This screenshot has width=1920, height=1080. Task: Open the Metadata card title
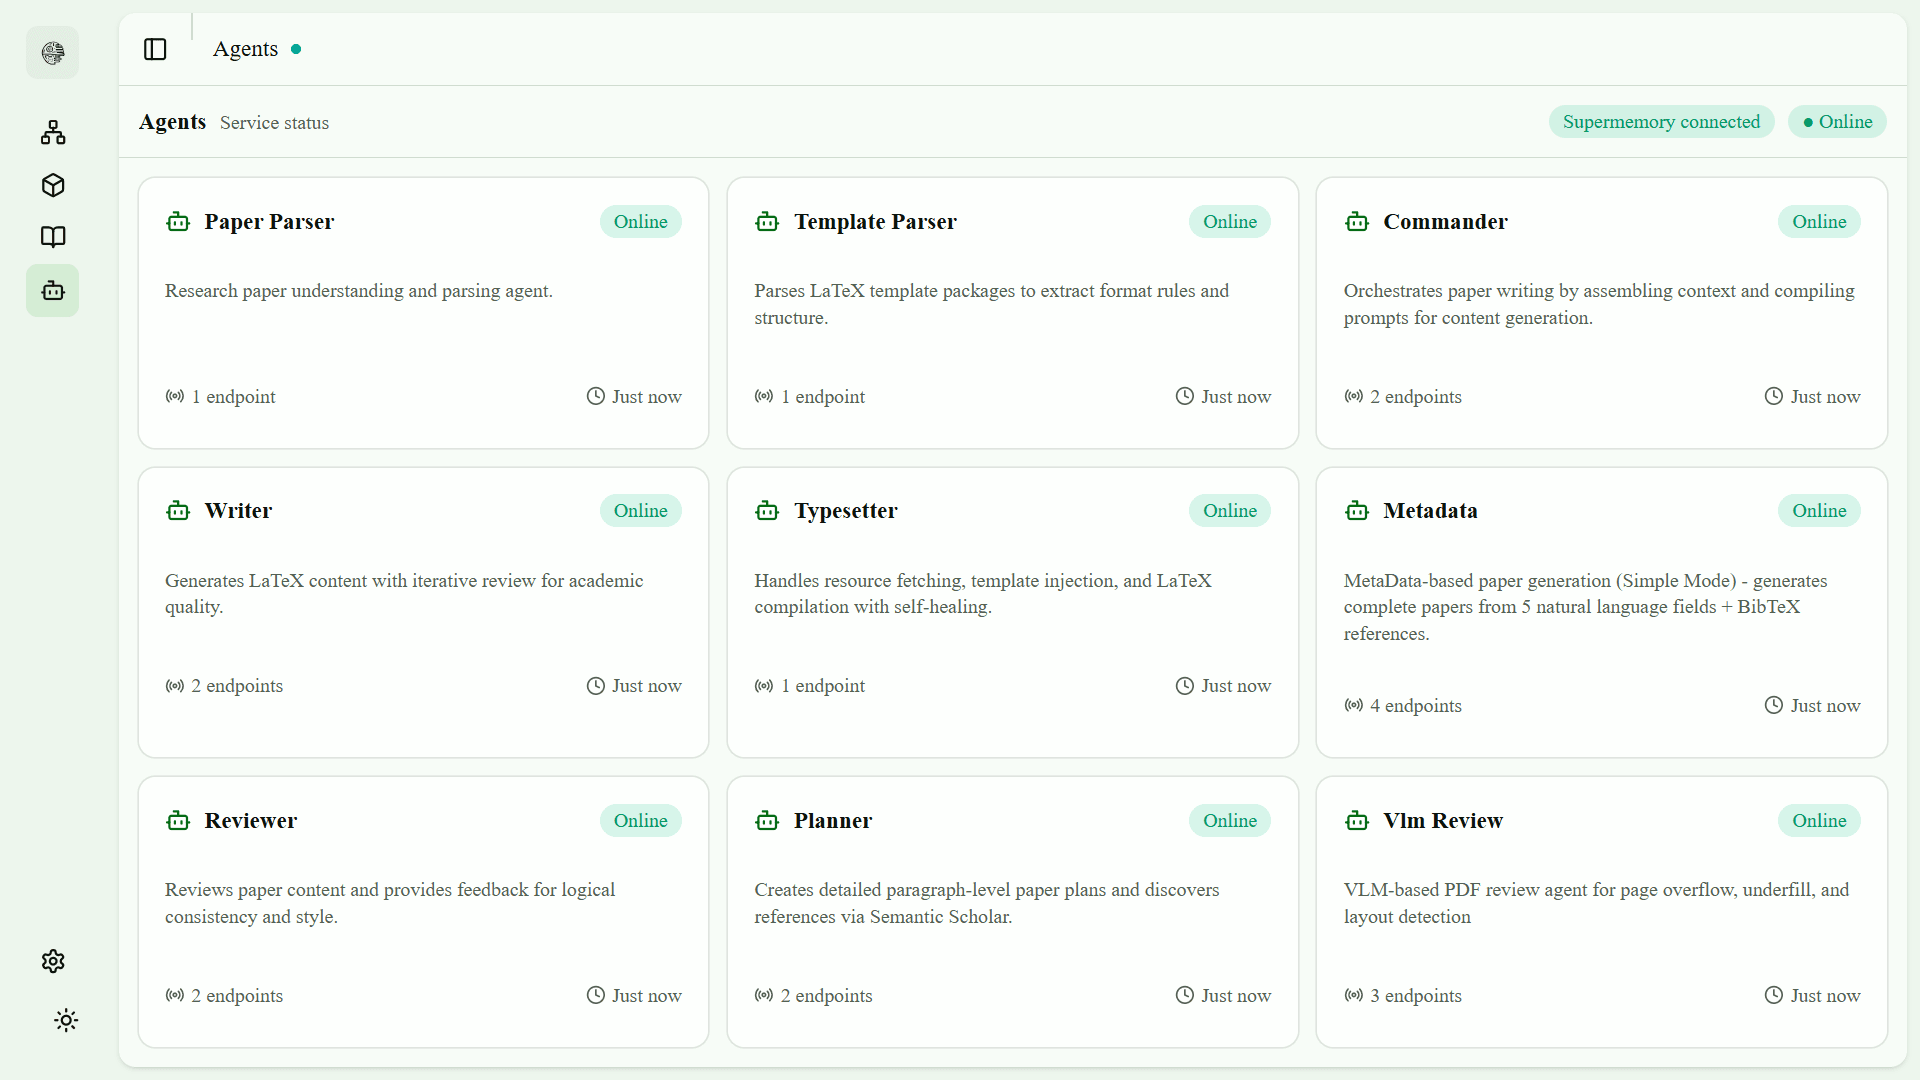coord(1430,511)
